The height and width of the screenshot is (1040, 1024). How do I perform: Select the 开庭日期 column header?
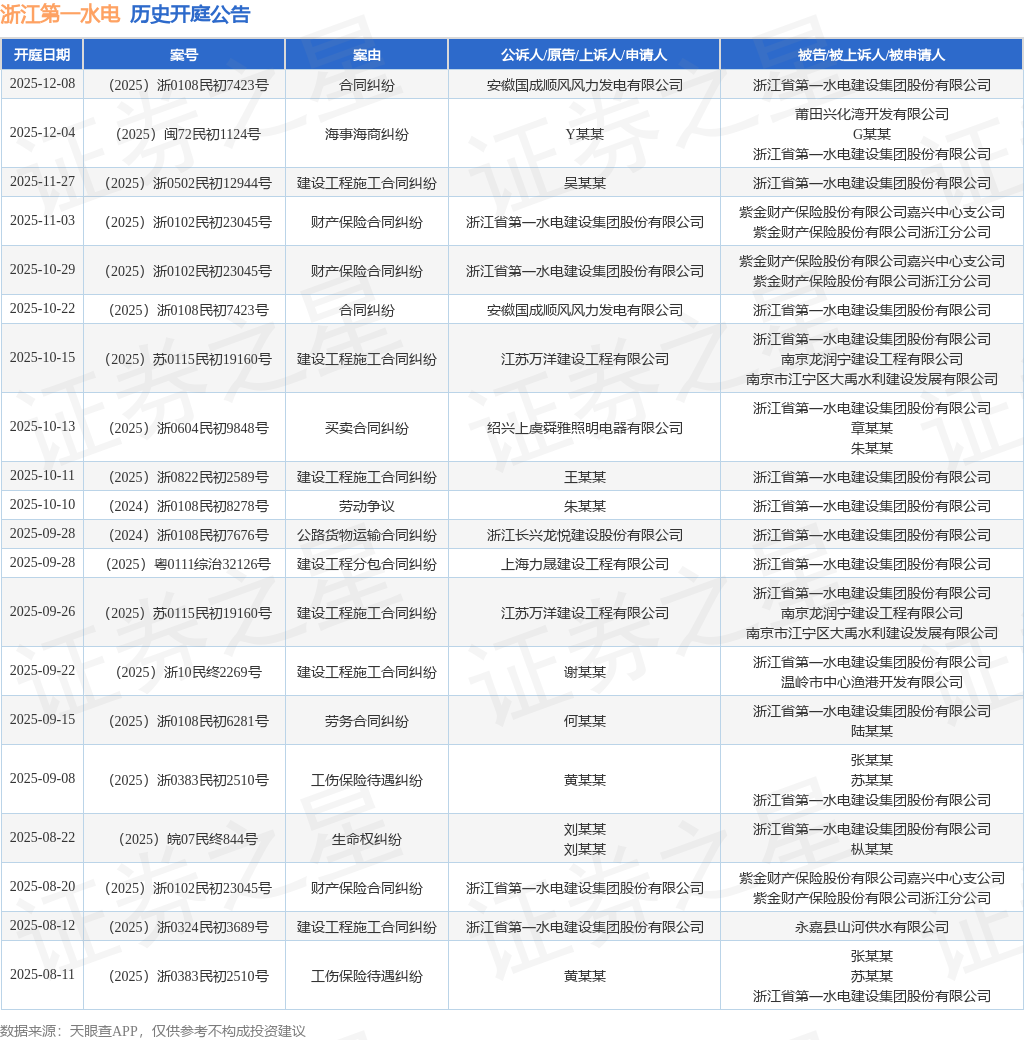point(42,54)
